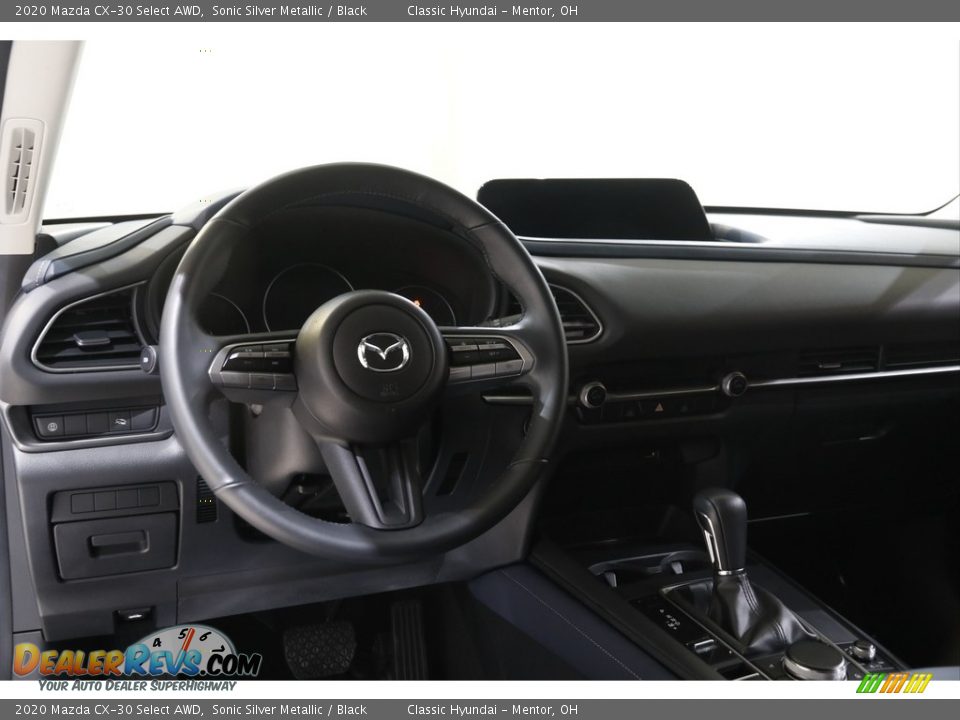Click the hazard warning triangle button
Viewport: 960px width, 720px height.
(660, 408)
